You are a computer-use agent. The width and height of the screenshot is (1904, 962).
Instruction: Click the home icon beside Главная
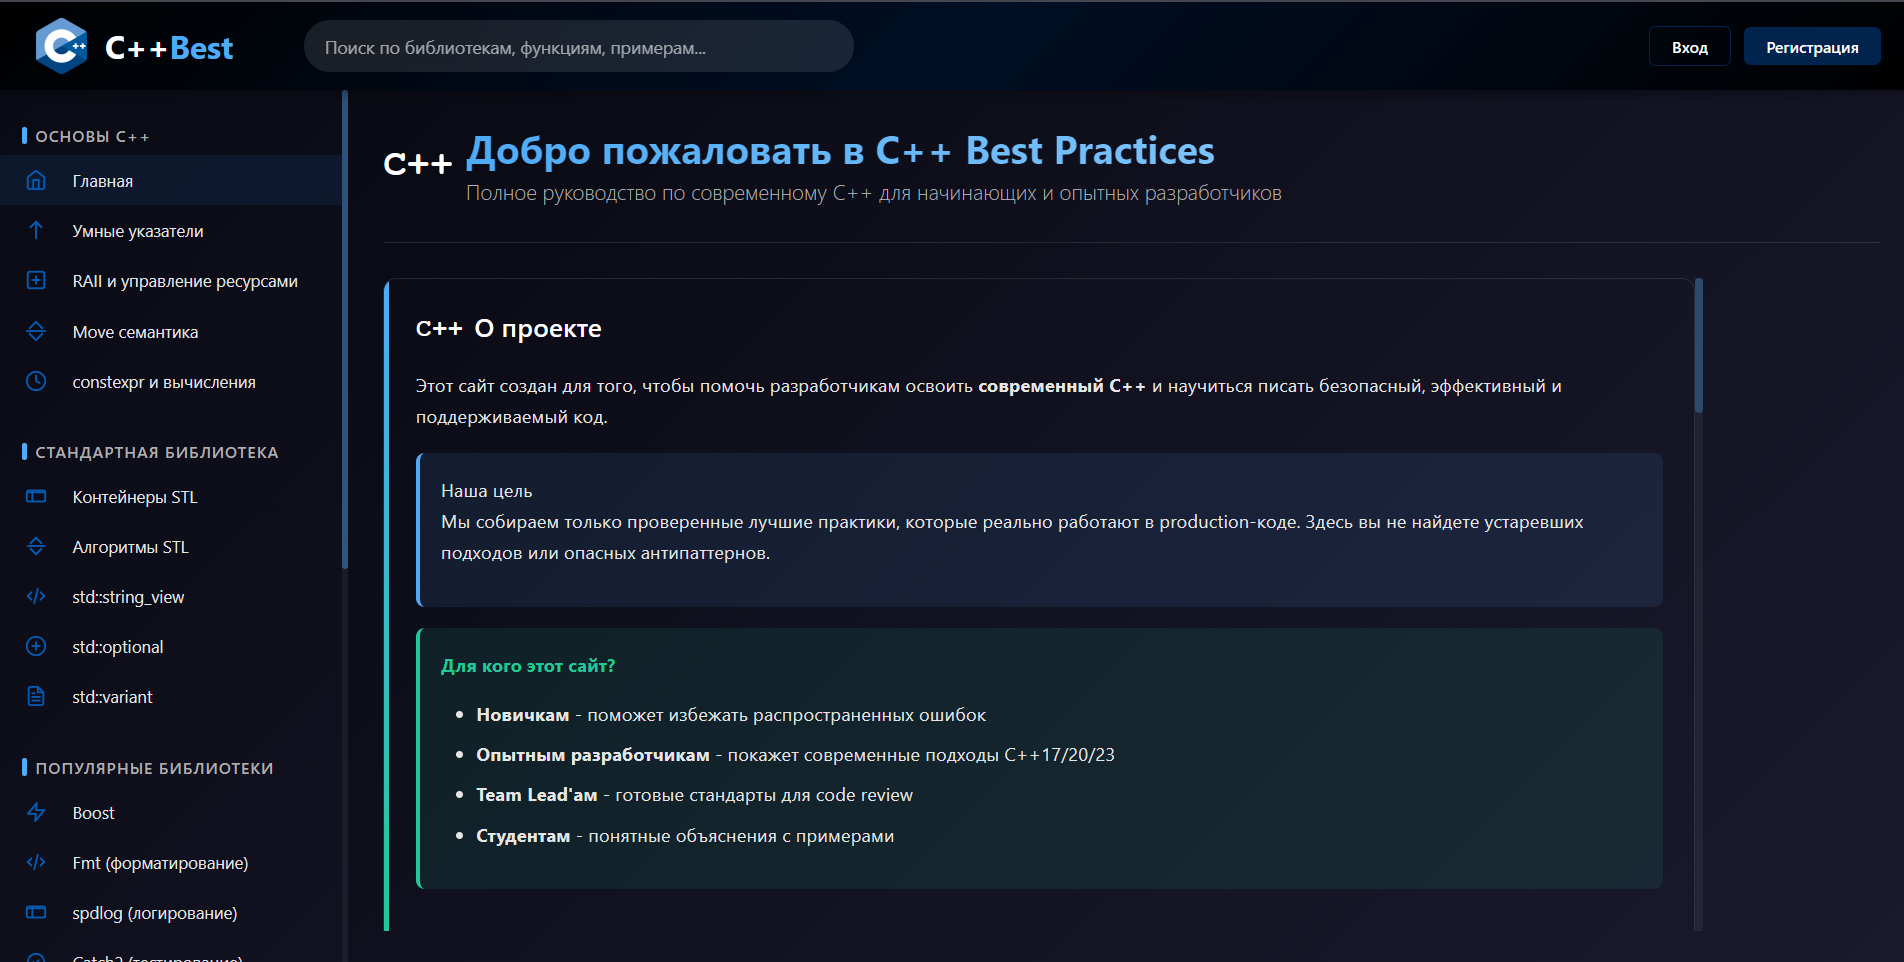(x=36, y=180)
